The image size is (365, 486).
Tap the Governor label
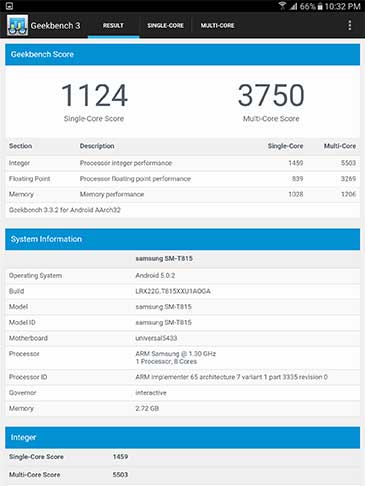22,393
